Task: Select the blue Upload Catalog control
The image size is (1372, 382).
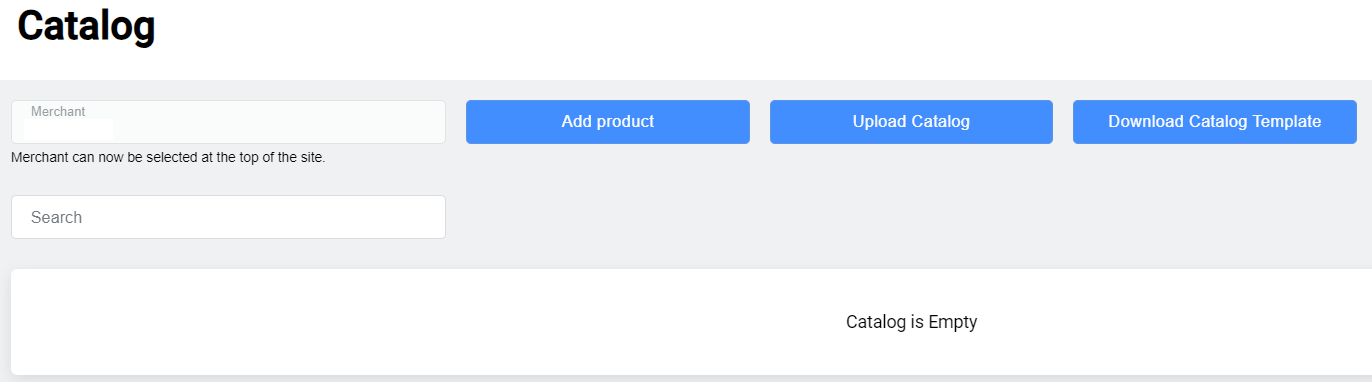Action: pyautogui.click(x=911, y=122)
